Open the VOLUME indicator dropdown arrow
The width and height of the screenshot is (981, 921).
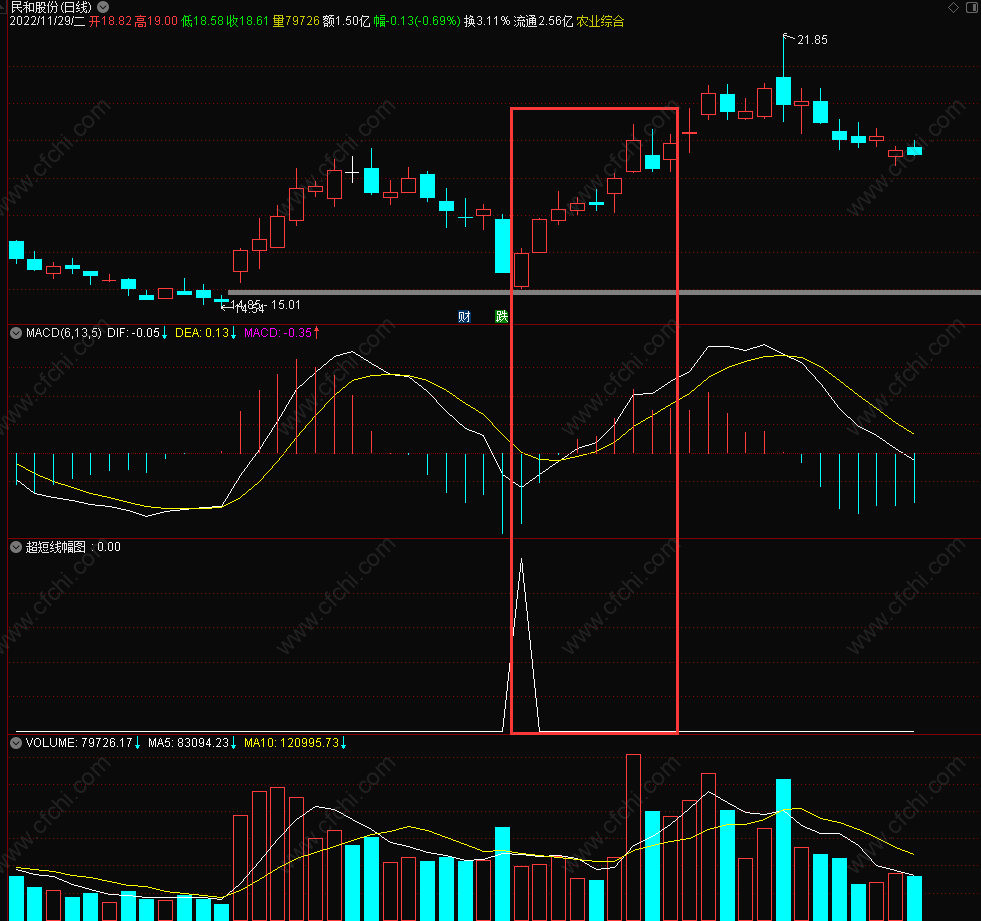click(x=16, y=743)
